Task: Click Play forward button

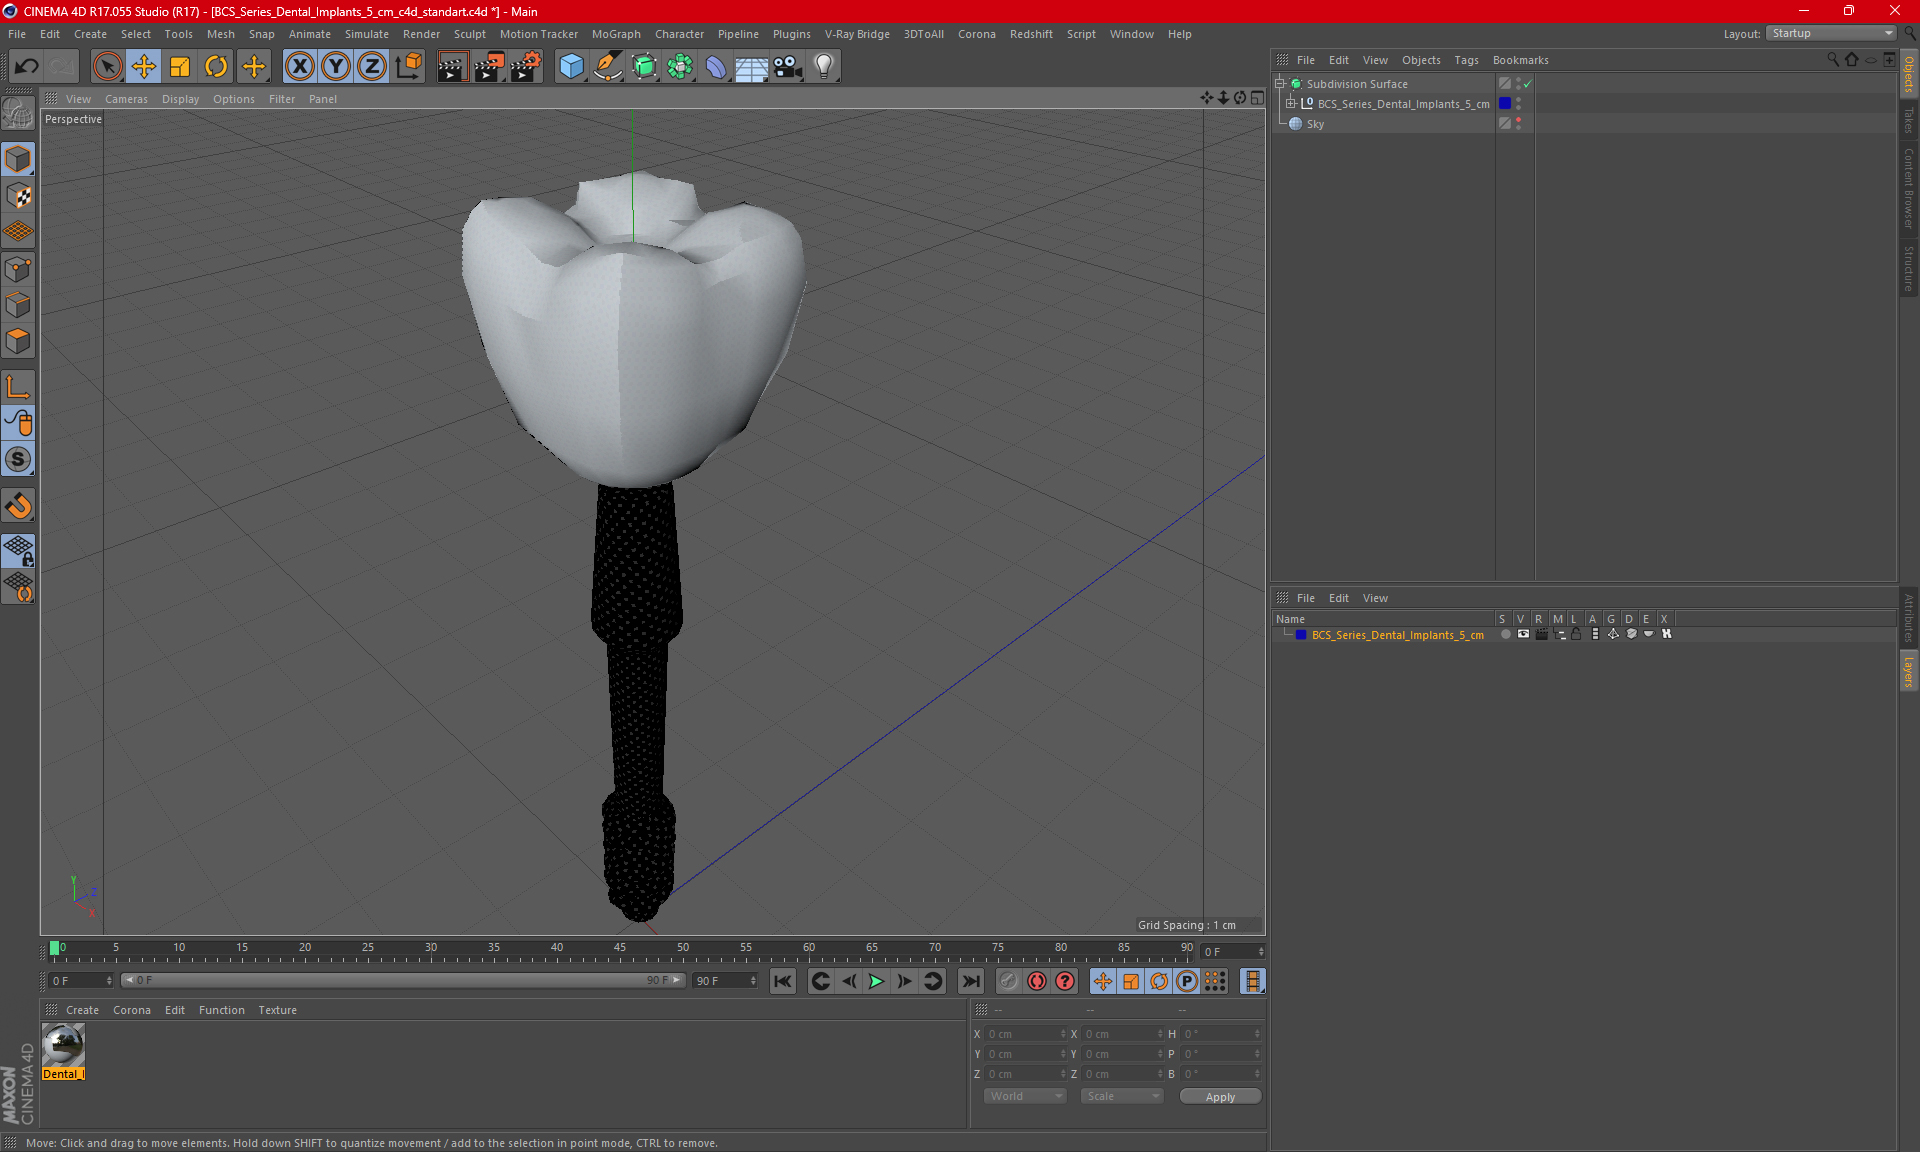Action: point(876,981)
